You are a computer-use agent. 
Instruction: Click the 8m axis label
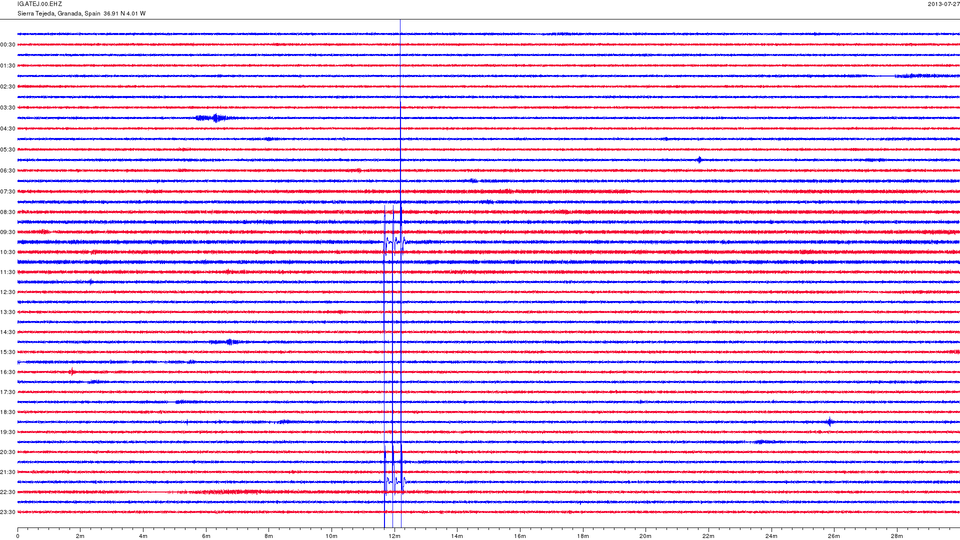[269, 536]
